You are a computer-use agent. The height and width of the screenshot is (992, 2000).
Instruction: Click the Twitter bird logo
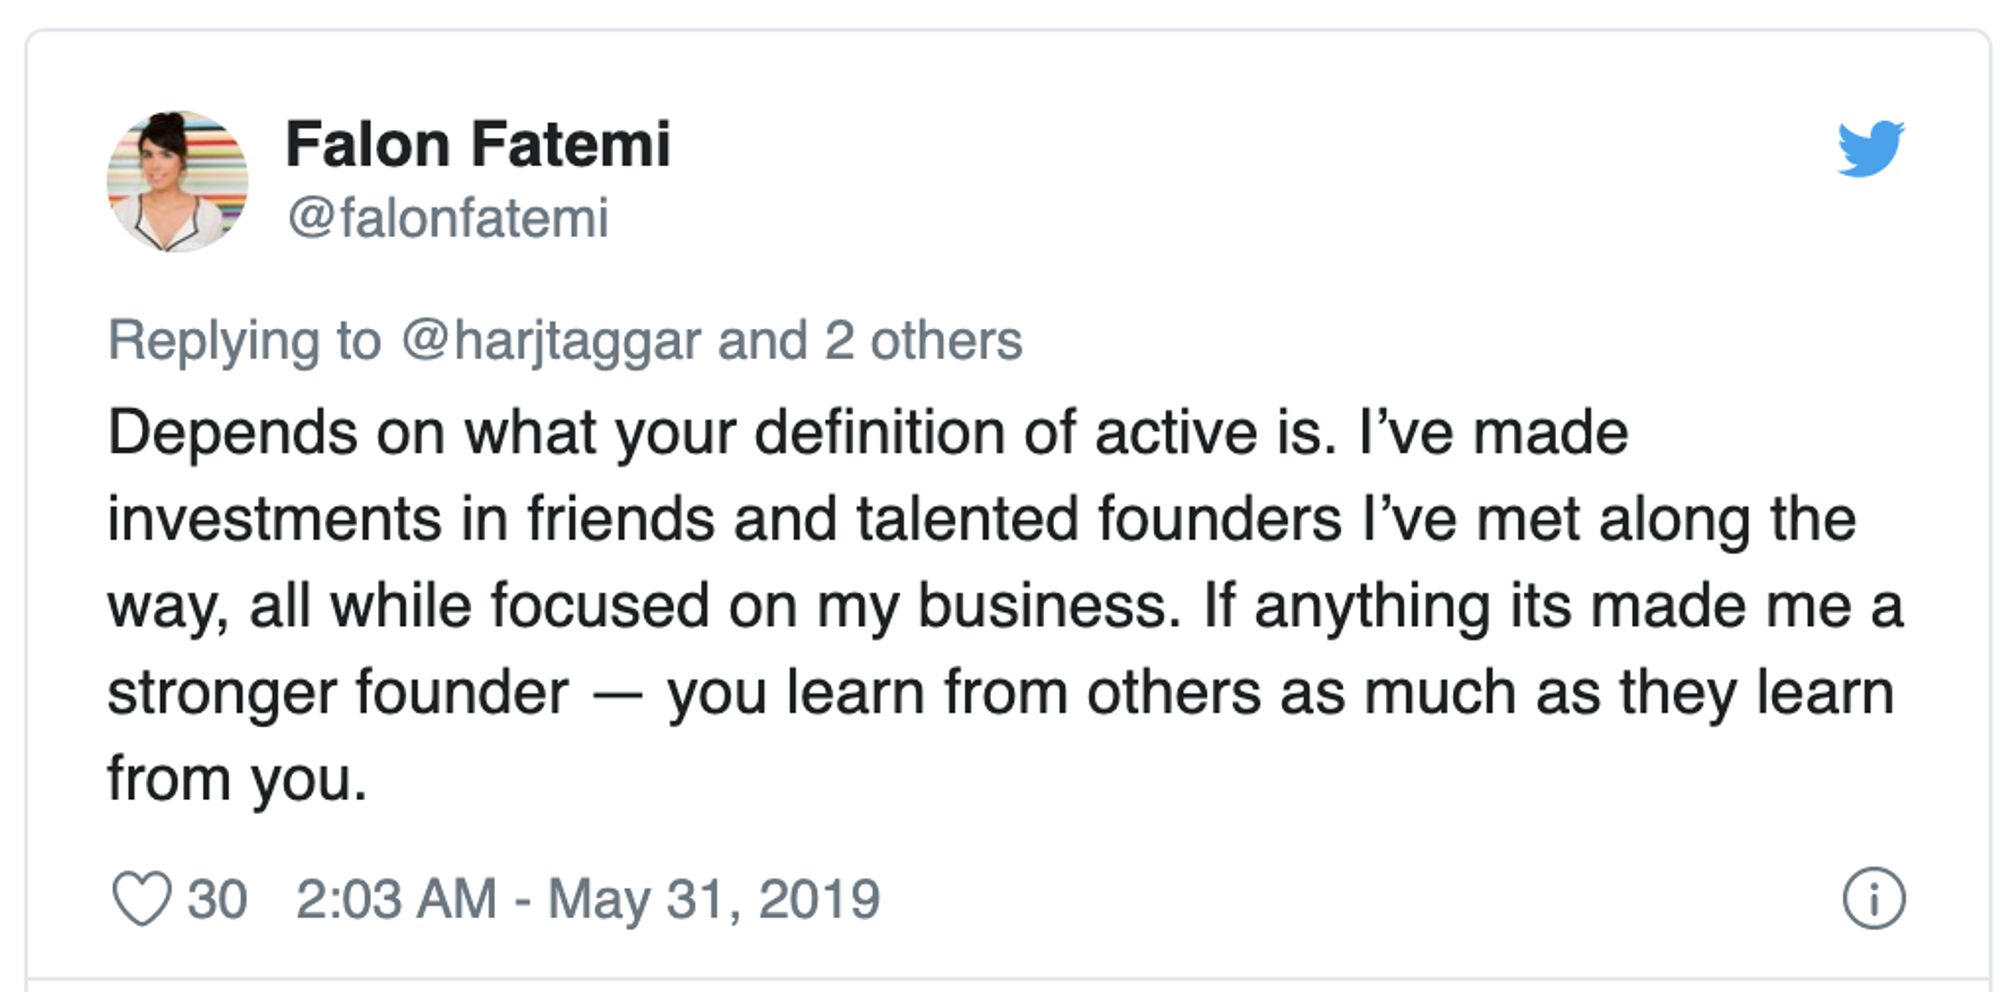(1870, 149)
